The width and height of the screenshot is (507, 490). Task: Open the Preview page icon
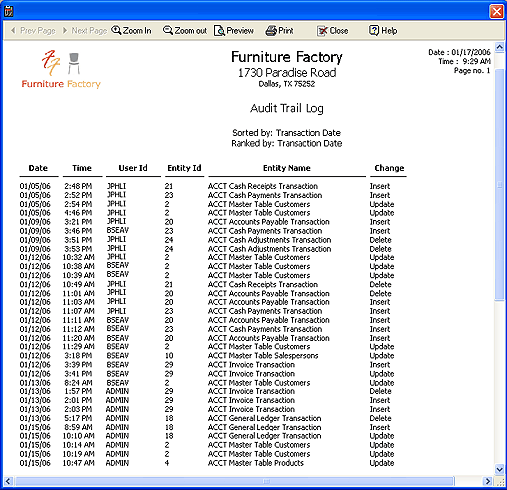219,31
